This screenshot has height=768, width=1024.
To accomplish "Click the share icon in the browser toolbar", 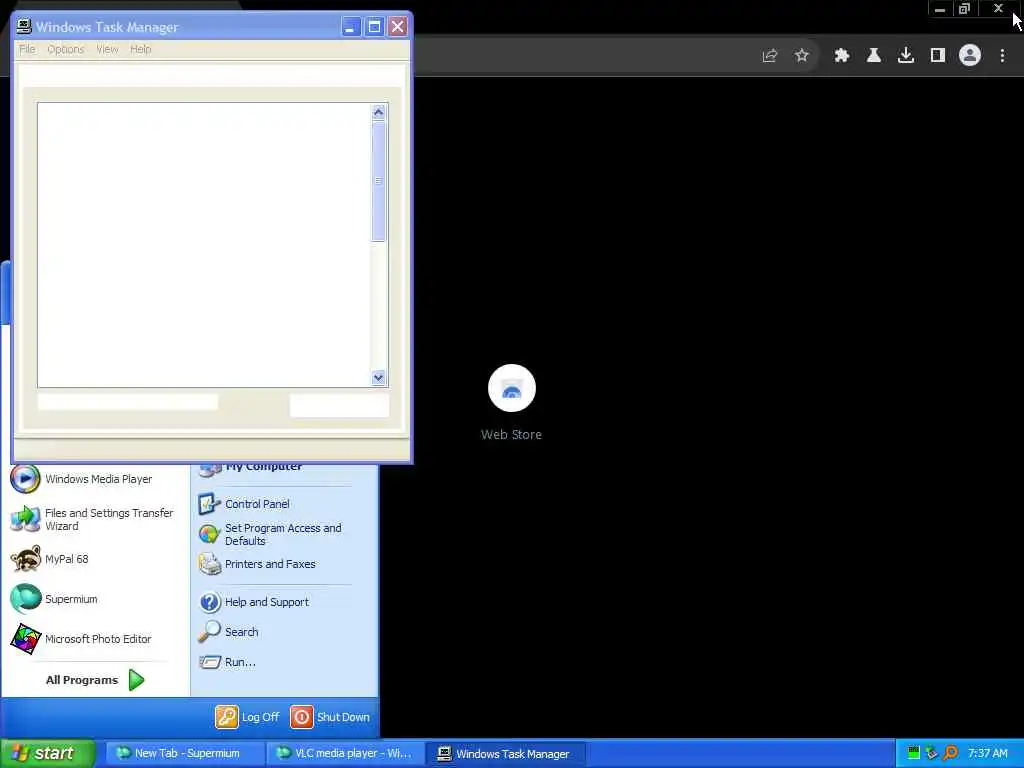I will [x=770, y=56].
